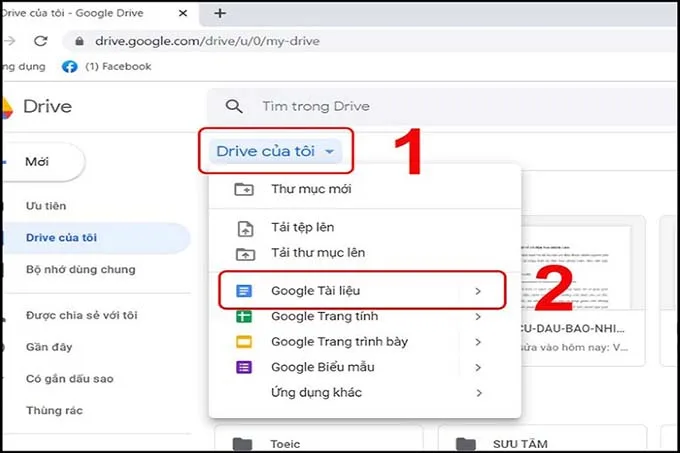Click the blue Google Docs icon
680x453 pixels.
[244, 291]
